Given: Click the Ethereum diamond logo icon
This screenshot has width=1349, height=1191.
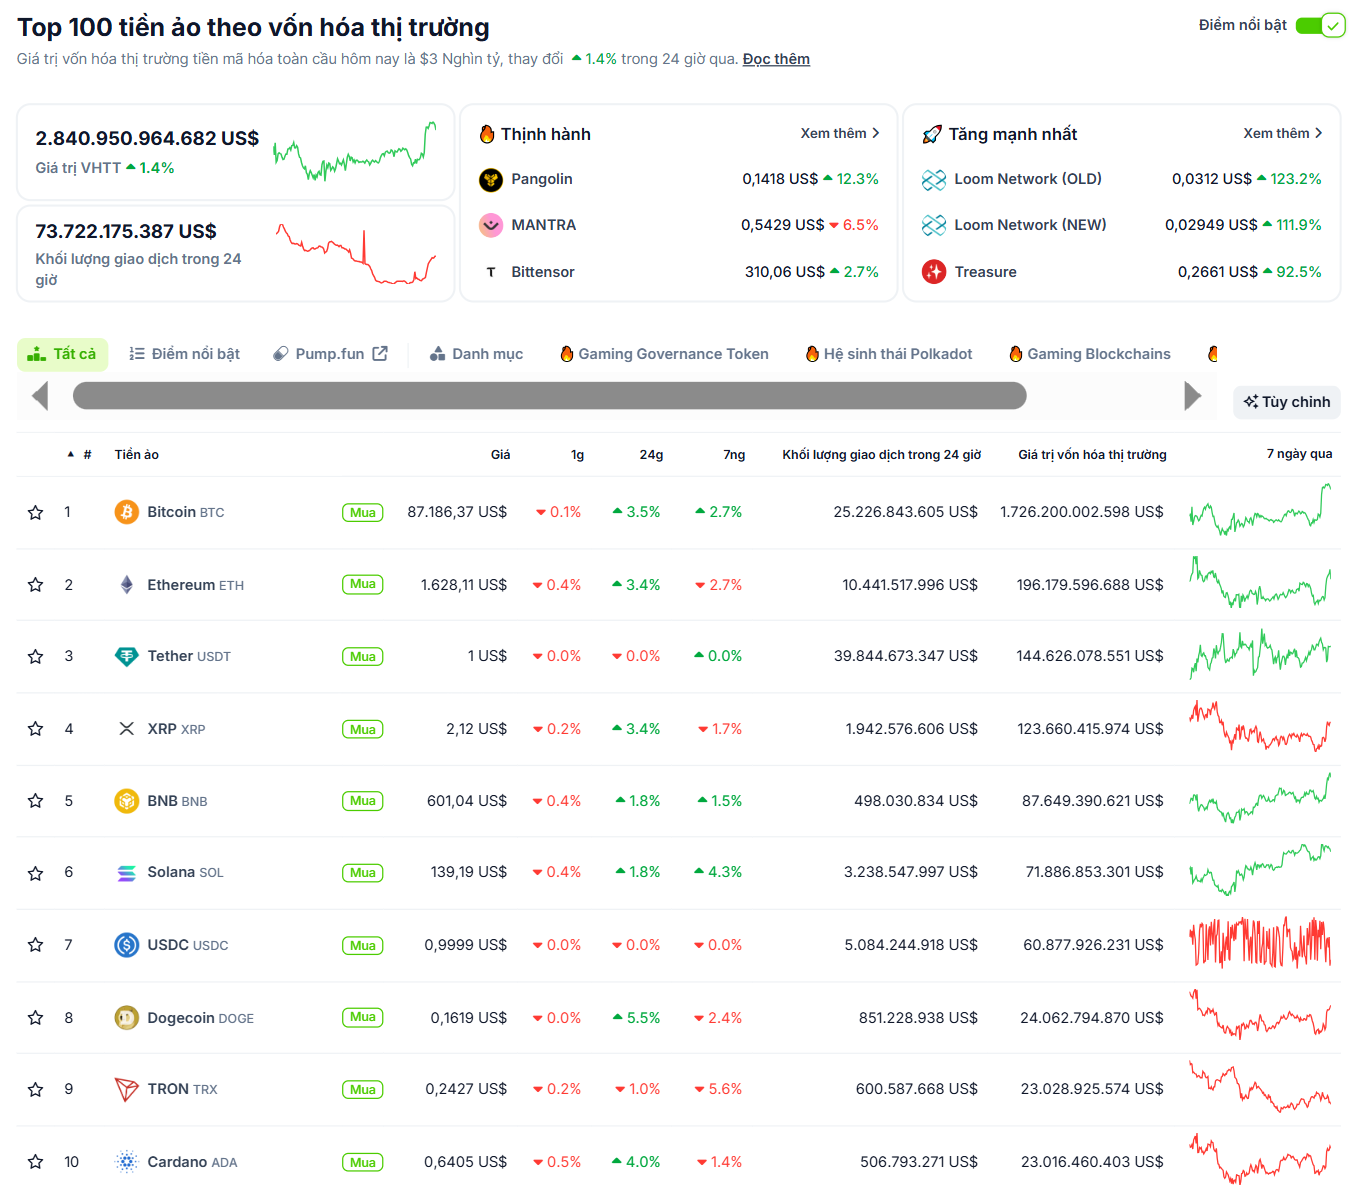Looking at the screenshot, I should (126, 585).
